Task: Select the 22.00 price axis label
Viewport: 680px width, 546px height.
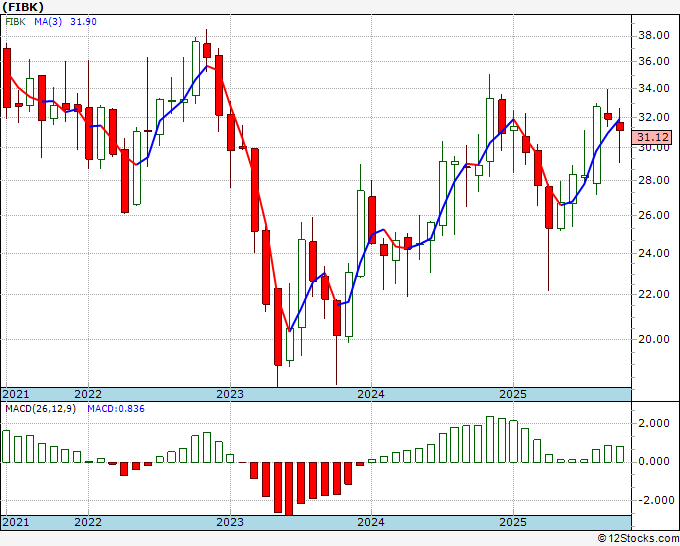Action: 654,294
